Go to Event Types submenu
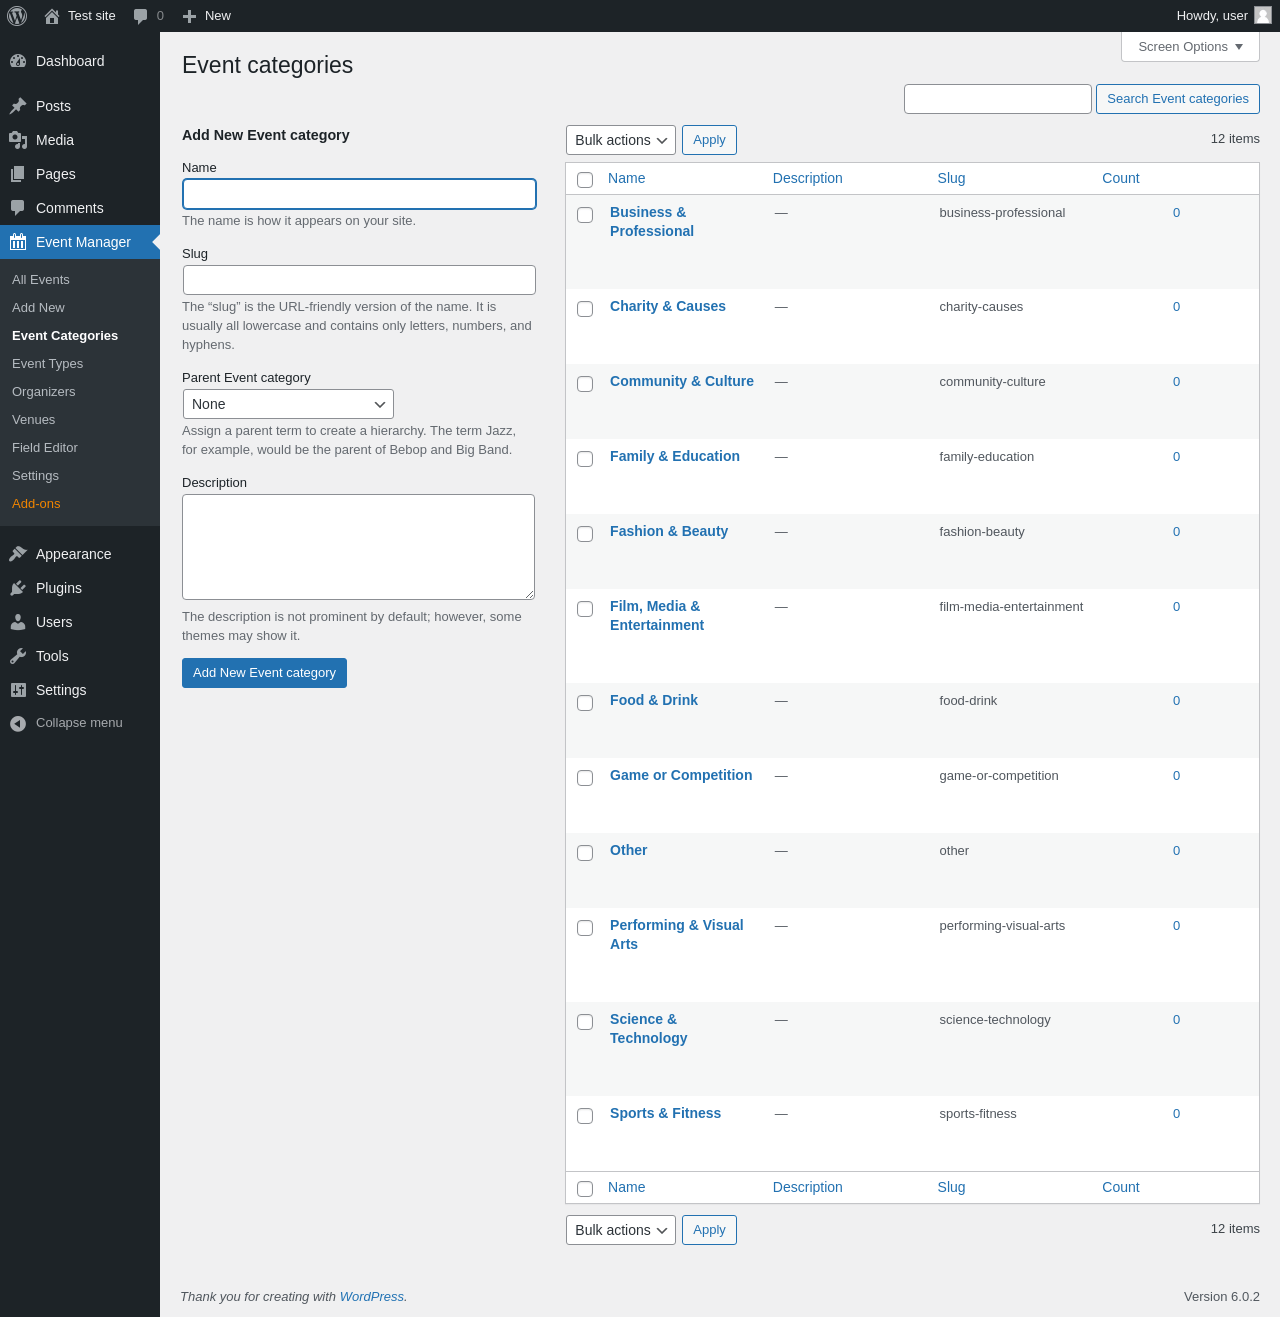The image size is (1280, 1317). click(x=47, y=364)
